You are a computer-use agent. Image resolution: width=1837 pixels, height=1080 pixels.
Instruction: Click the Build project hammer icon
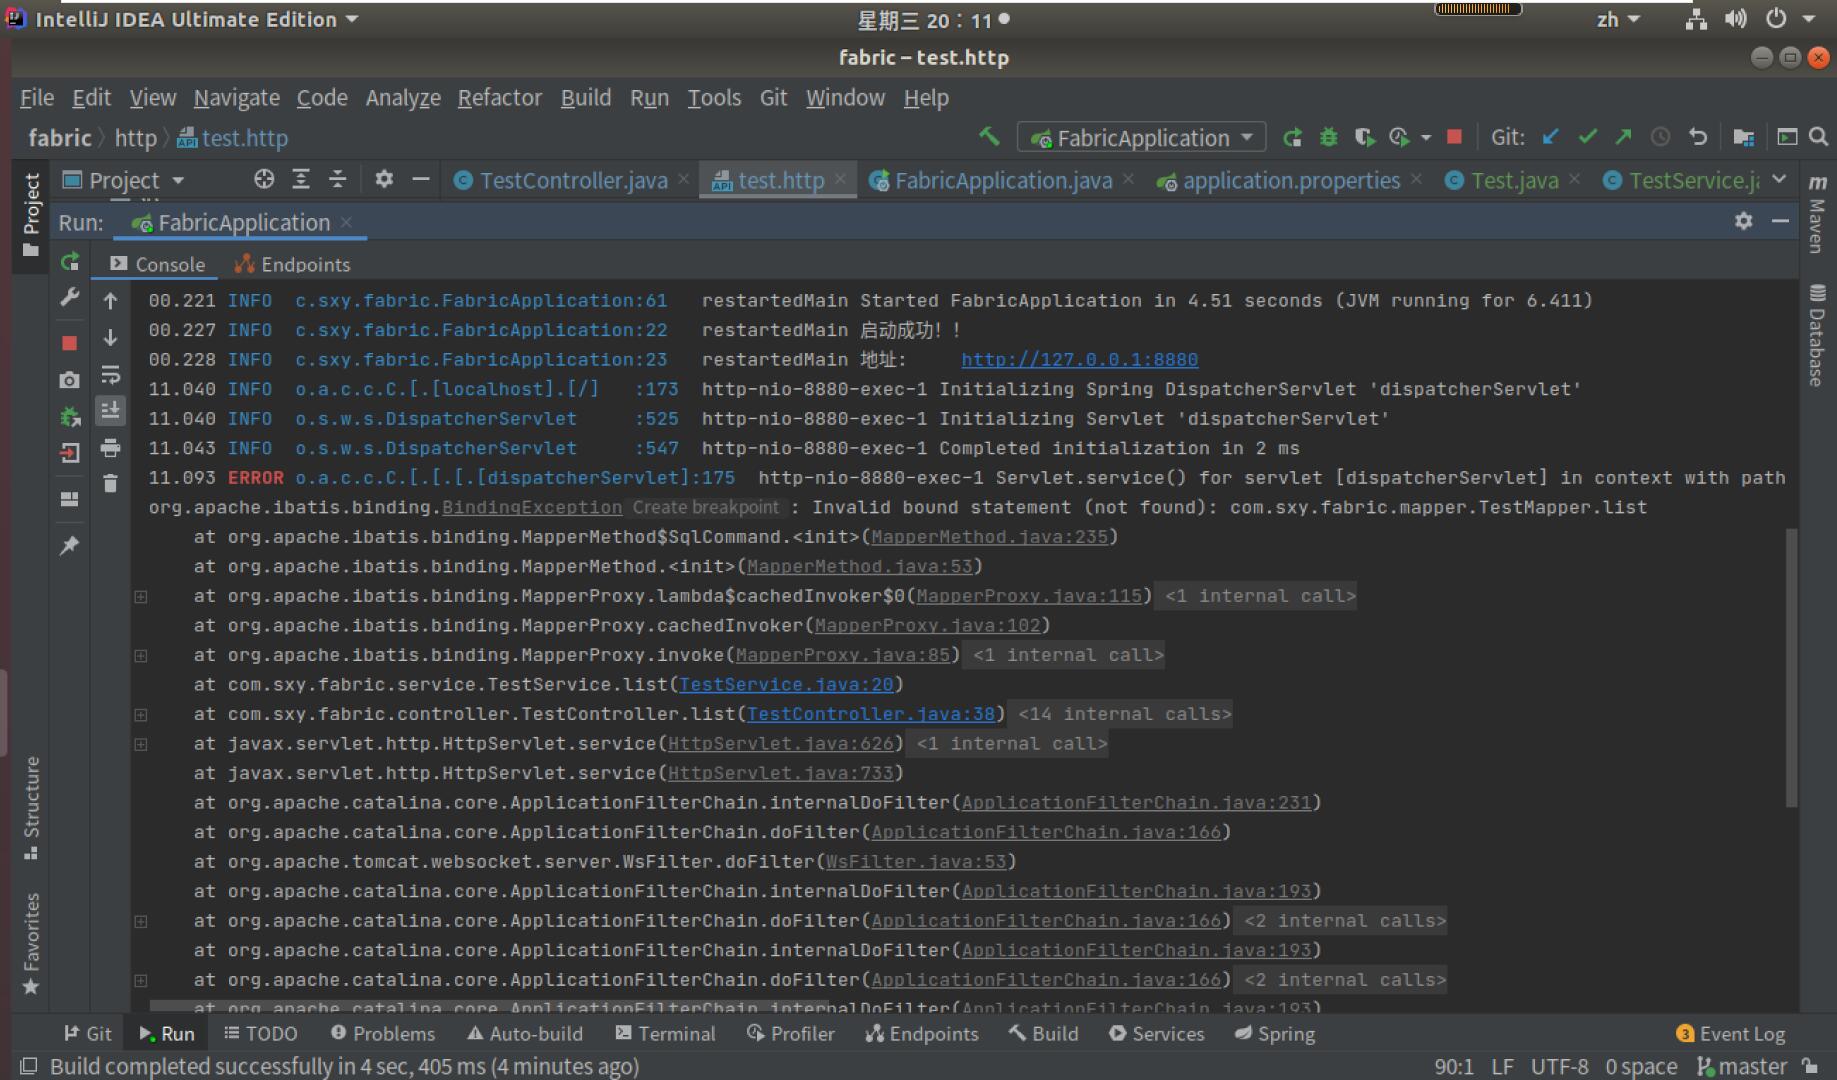pyautogui.click(x=989, y=137)
